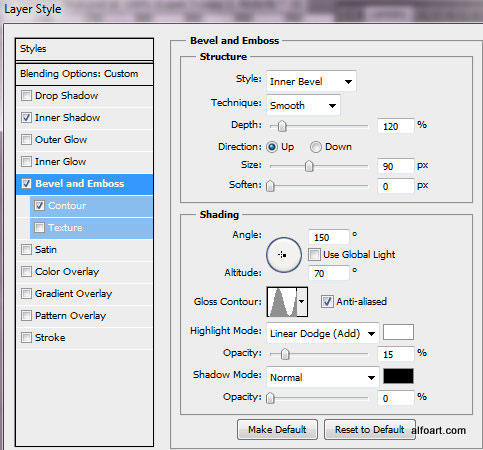
Task: Click the white highlight color swatch
Action: pyautogui.click(x=398, y=332)
